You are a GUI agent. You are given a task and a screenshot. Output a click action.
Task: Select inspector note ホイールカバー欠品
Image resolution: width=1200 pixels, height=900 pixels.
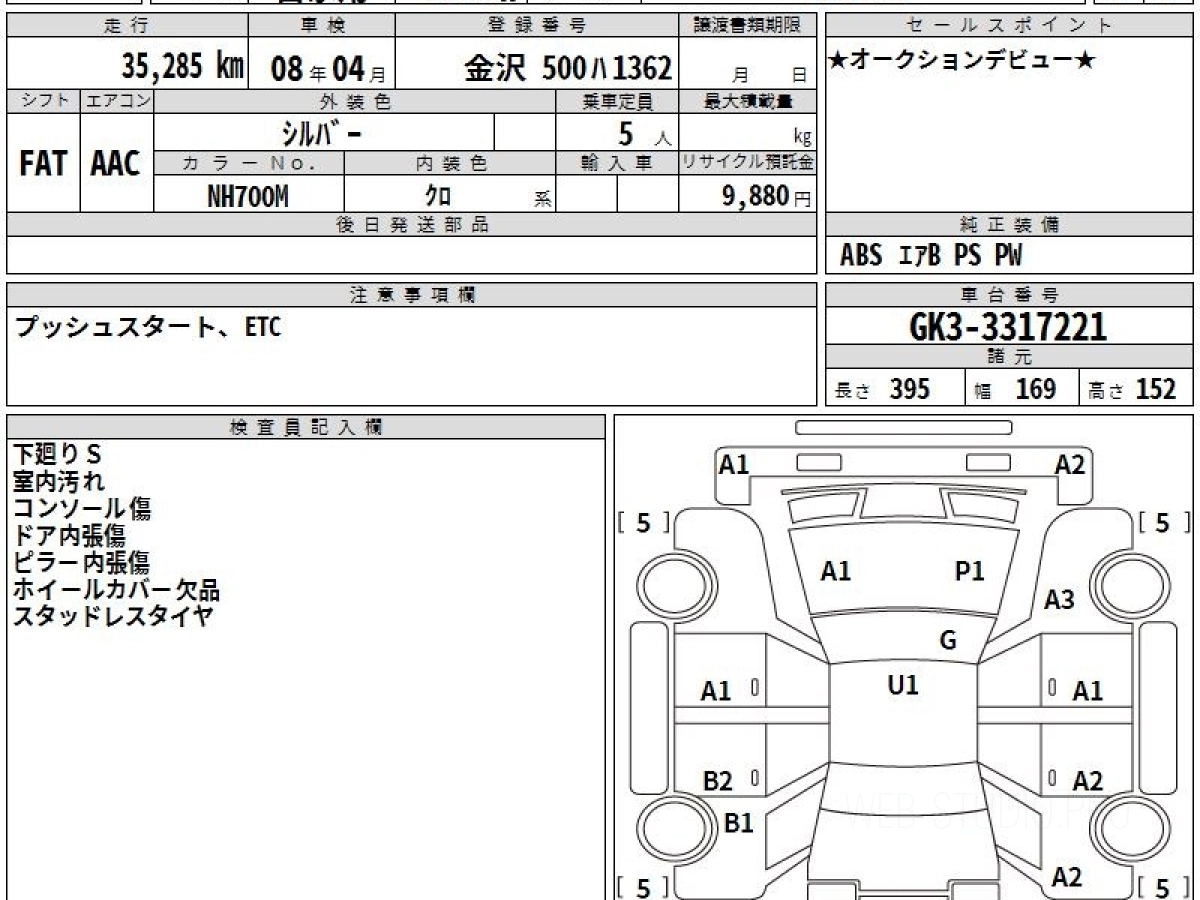116,589
